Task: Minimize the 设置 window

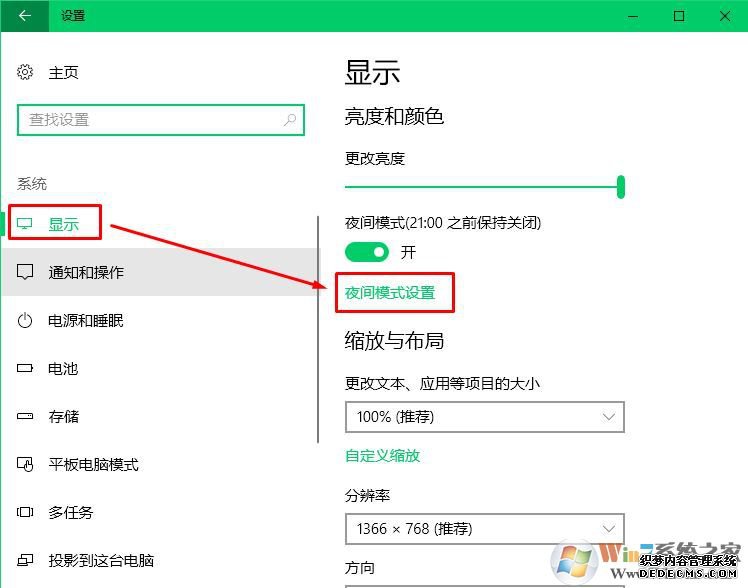Action: 633,16
